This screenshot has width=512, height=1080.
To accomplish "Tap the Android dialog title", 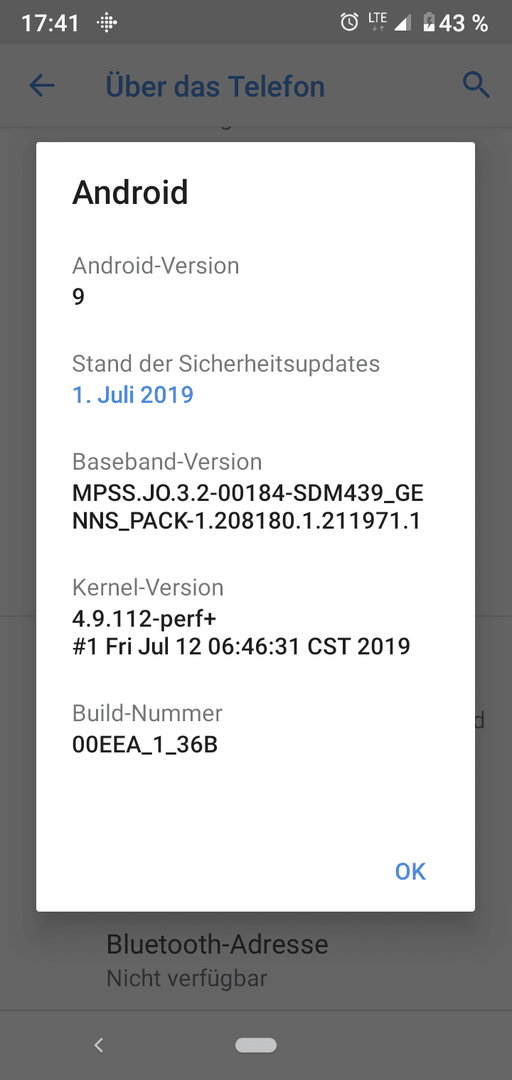I will 130,192.
